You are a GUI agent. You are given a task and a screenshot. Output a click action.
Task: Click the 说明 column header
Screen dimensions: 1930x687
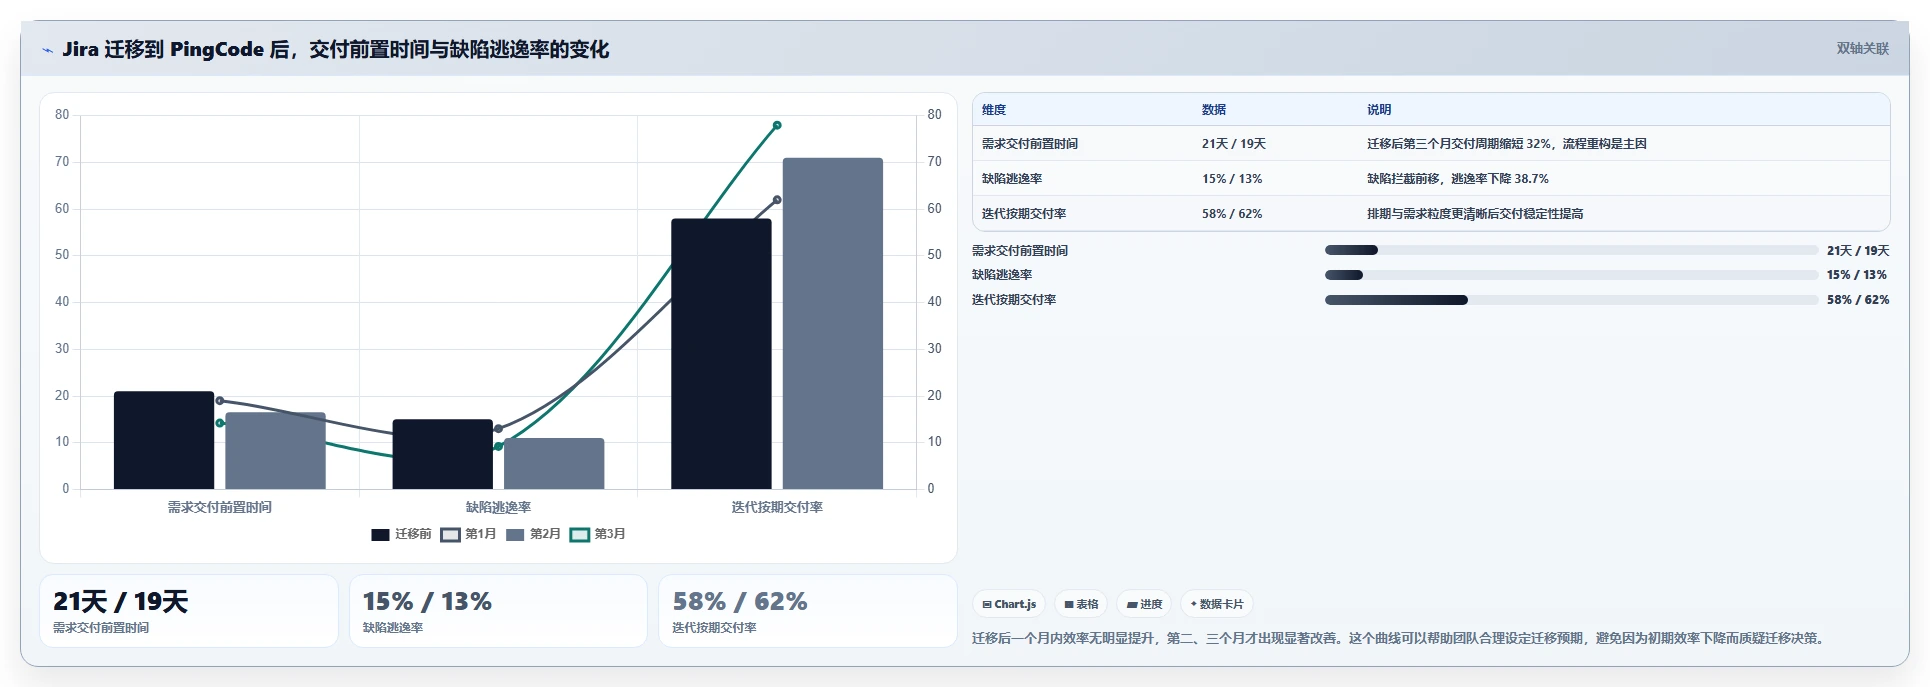tap(1379, 110)
